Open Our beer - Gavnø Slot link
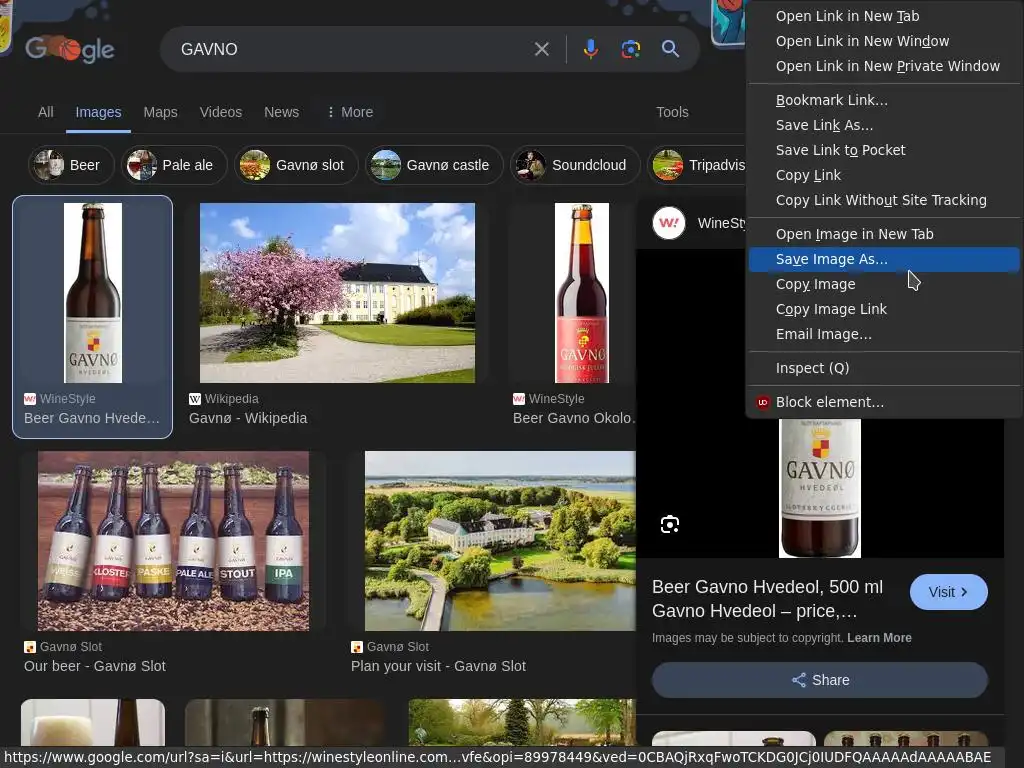 tap(95, 666)
